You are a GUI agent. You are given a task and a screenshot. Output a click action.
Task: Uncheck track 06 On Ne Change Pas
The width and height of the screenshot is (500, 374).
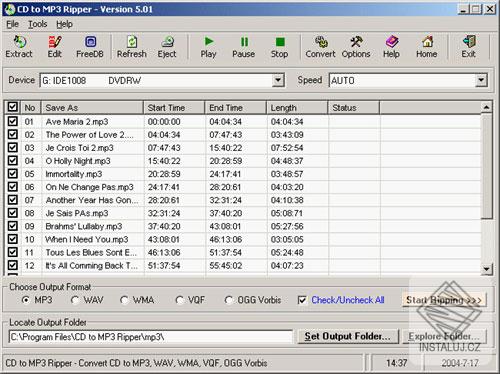point(13,187)
